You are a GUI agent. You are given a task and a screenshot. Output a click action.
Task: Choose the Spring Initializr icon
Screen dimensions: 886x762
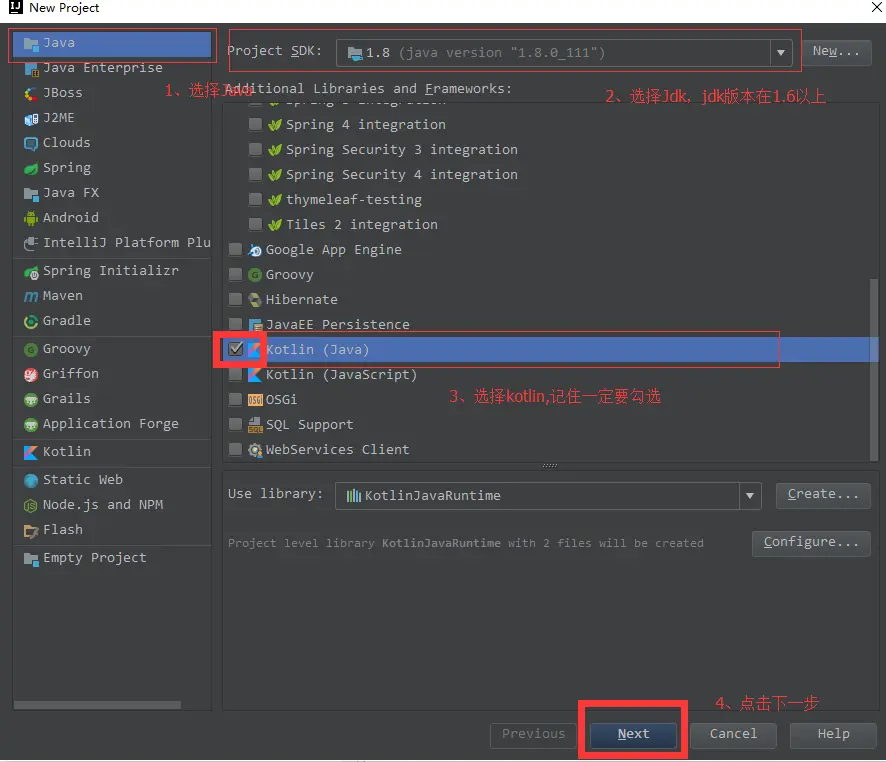point(31,271)
